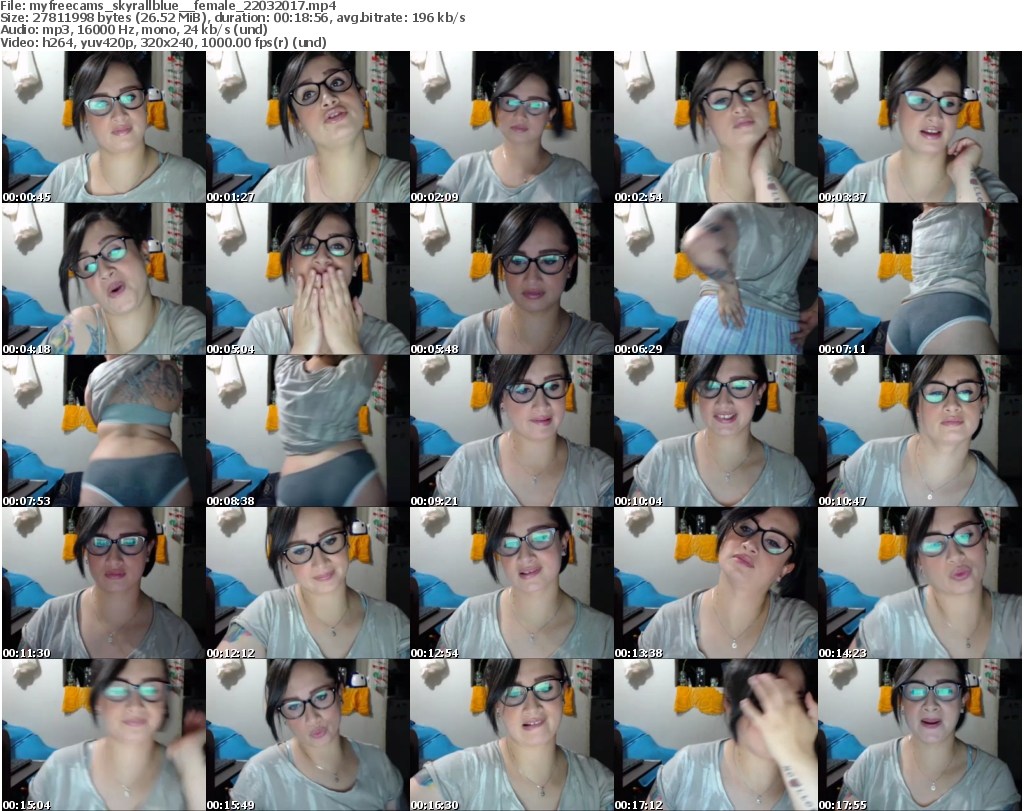Click the Audio mp3 info line

pos(134,30)
